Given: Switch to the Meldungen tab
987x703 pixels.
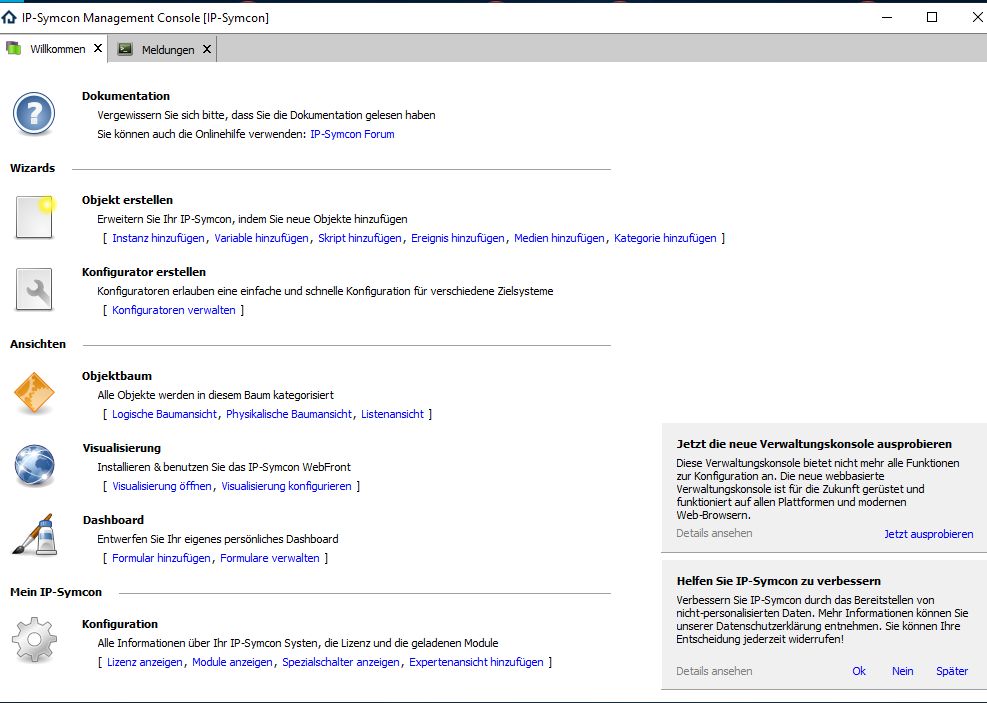Looking at the screenshot, I should pos(167,49).
